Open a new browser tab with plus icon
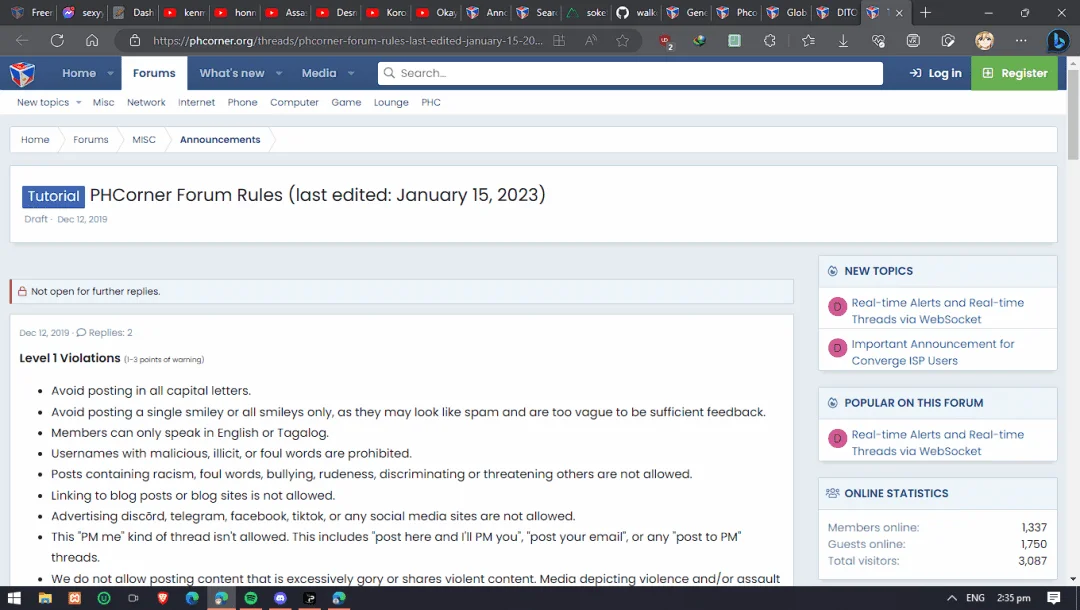This screenshot has width=1080, height=610. tap(926, 12)
